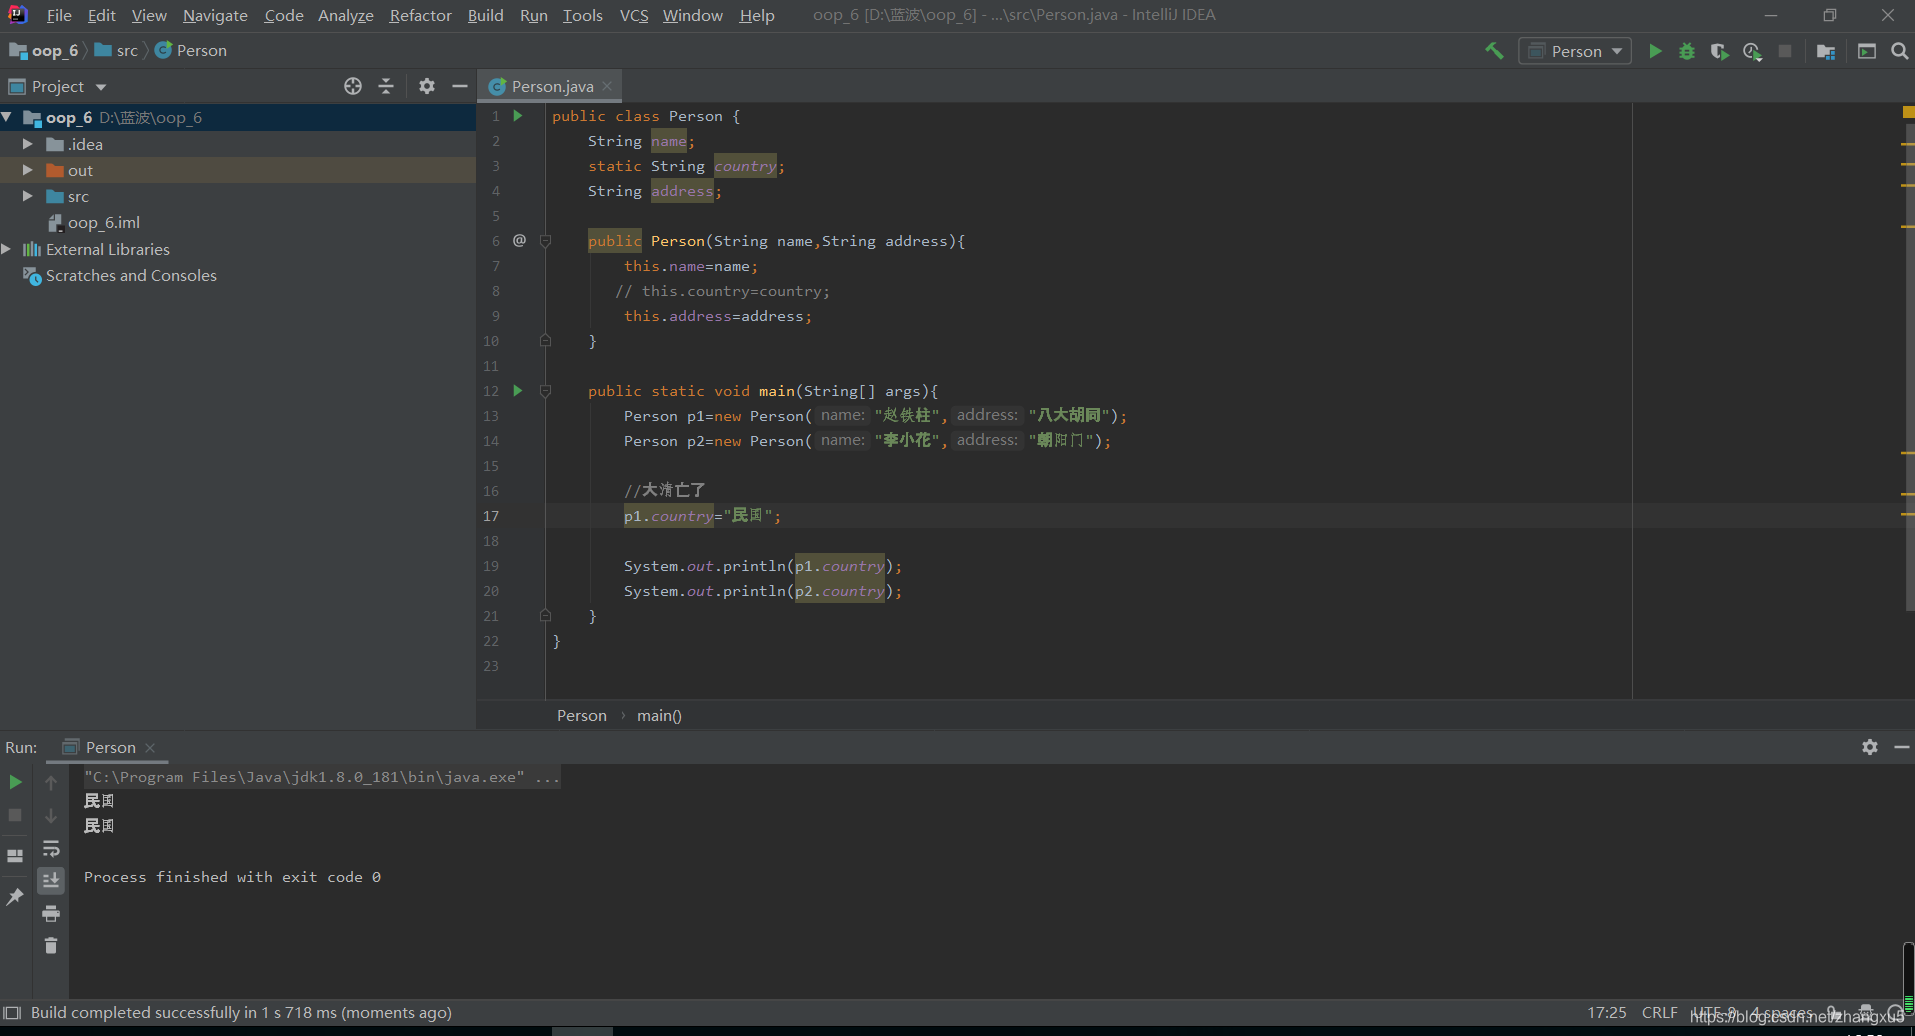Click run gutter arrow on line 1
Viewport: 1915px width, 1036px height.
[518, 116]
